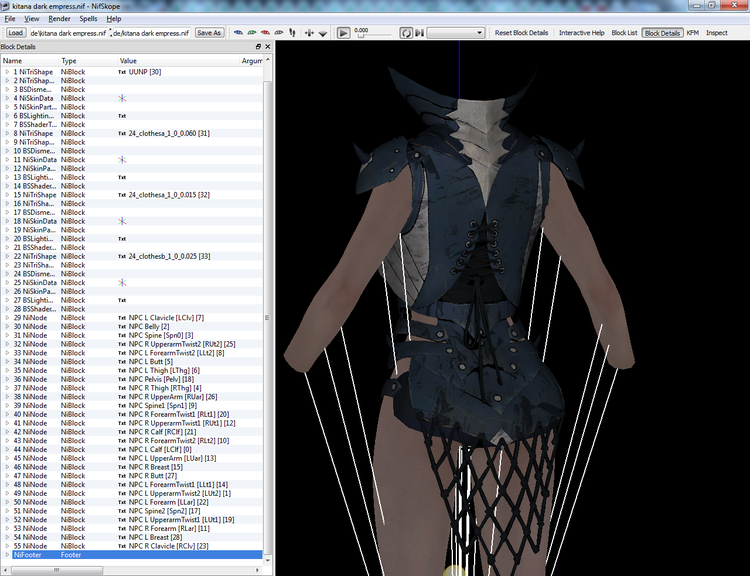Click the gray eye perspective icon
The image size is (750, 576).
[x=278, y=33]
